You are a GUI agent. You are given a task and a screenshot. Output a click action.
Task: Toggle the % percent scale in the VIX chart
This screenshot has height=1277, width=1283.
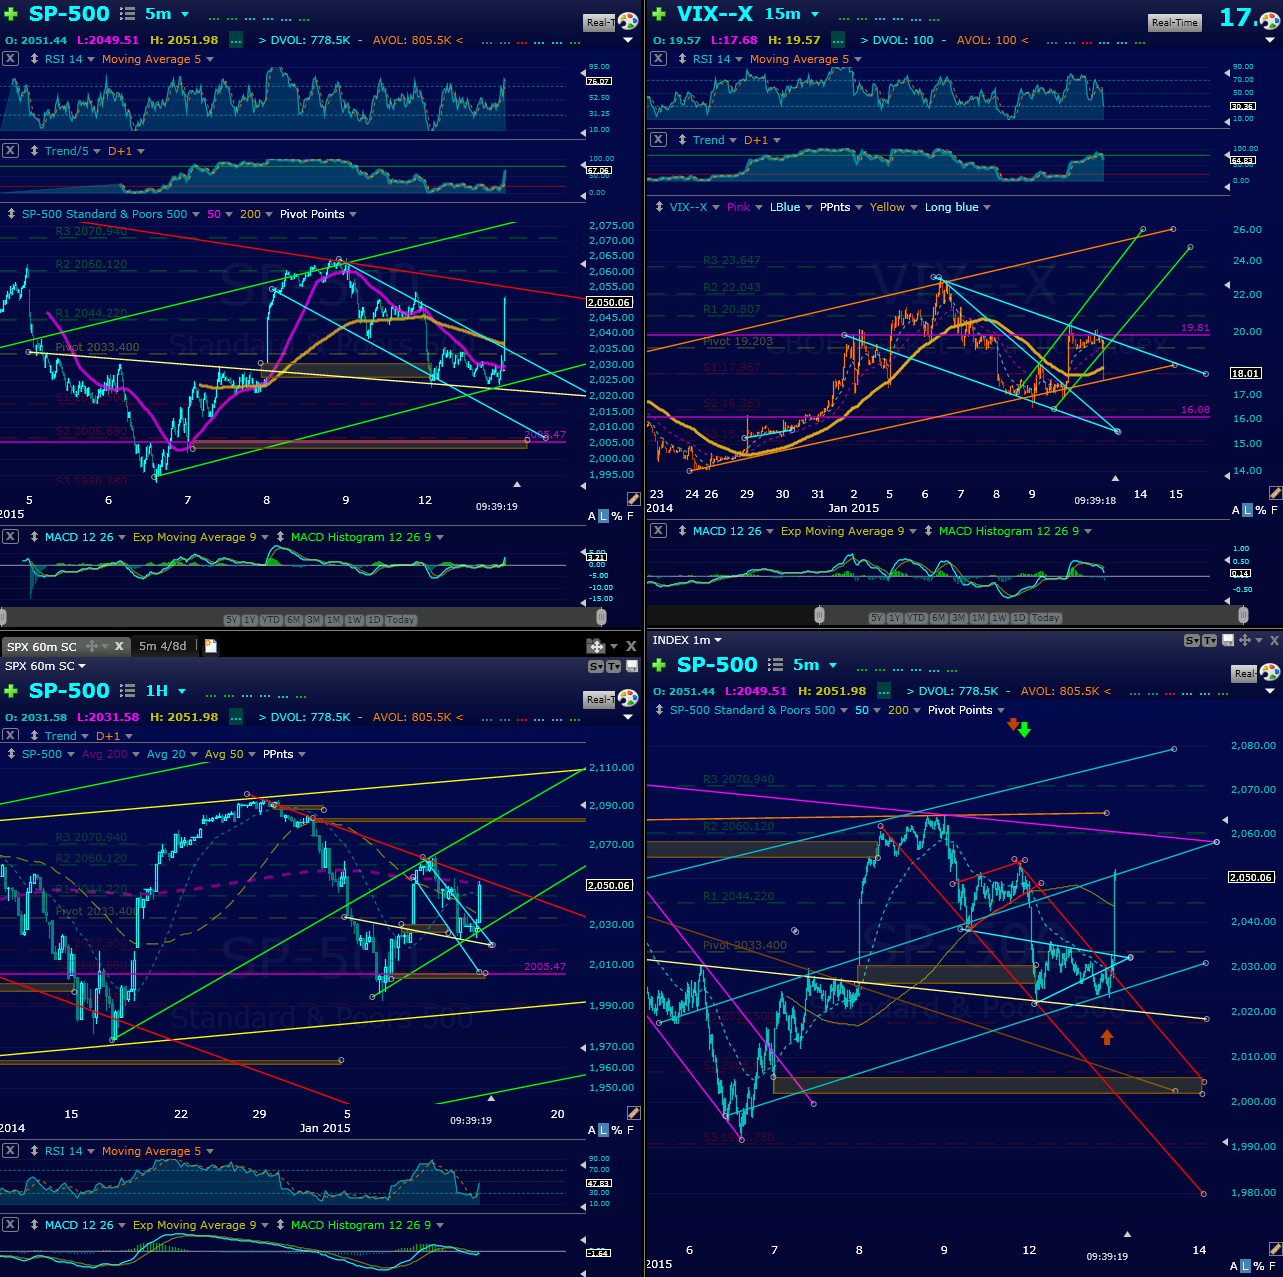click(x=1259, y=510)
